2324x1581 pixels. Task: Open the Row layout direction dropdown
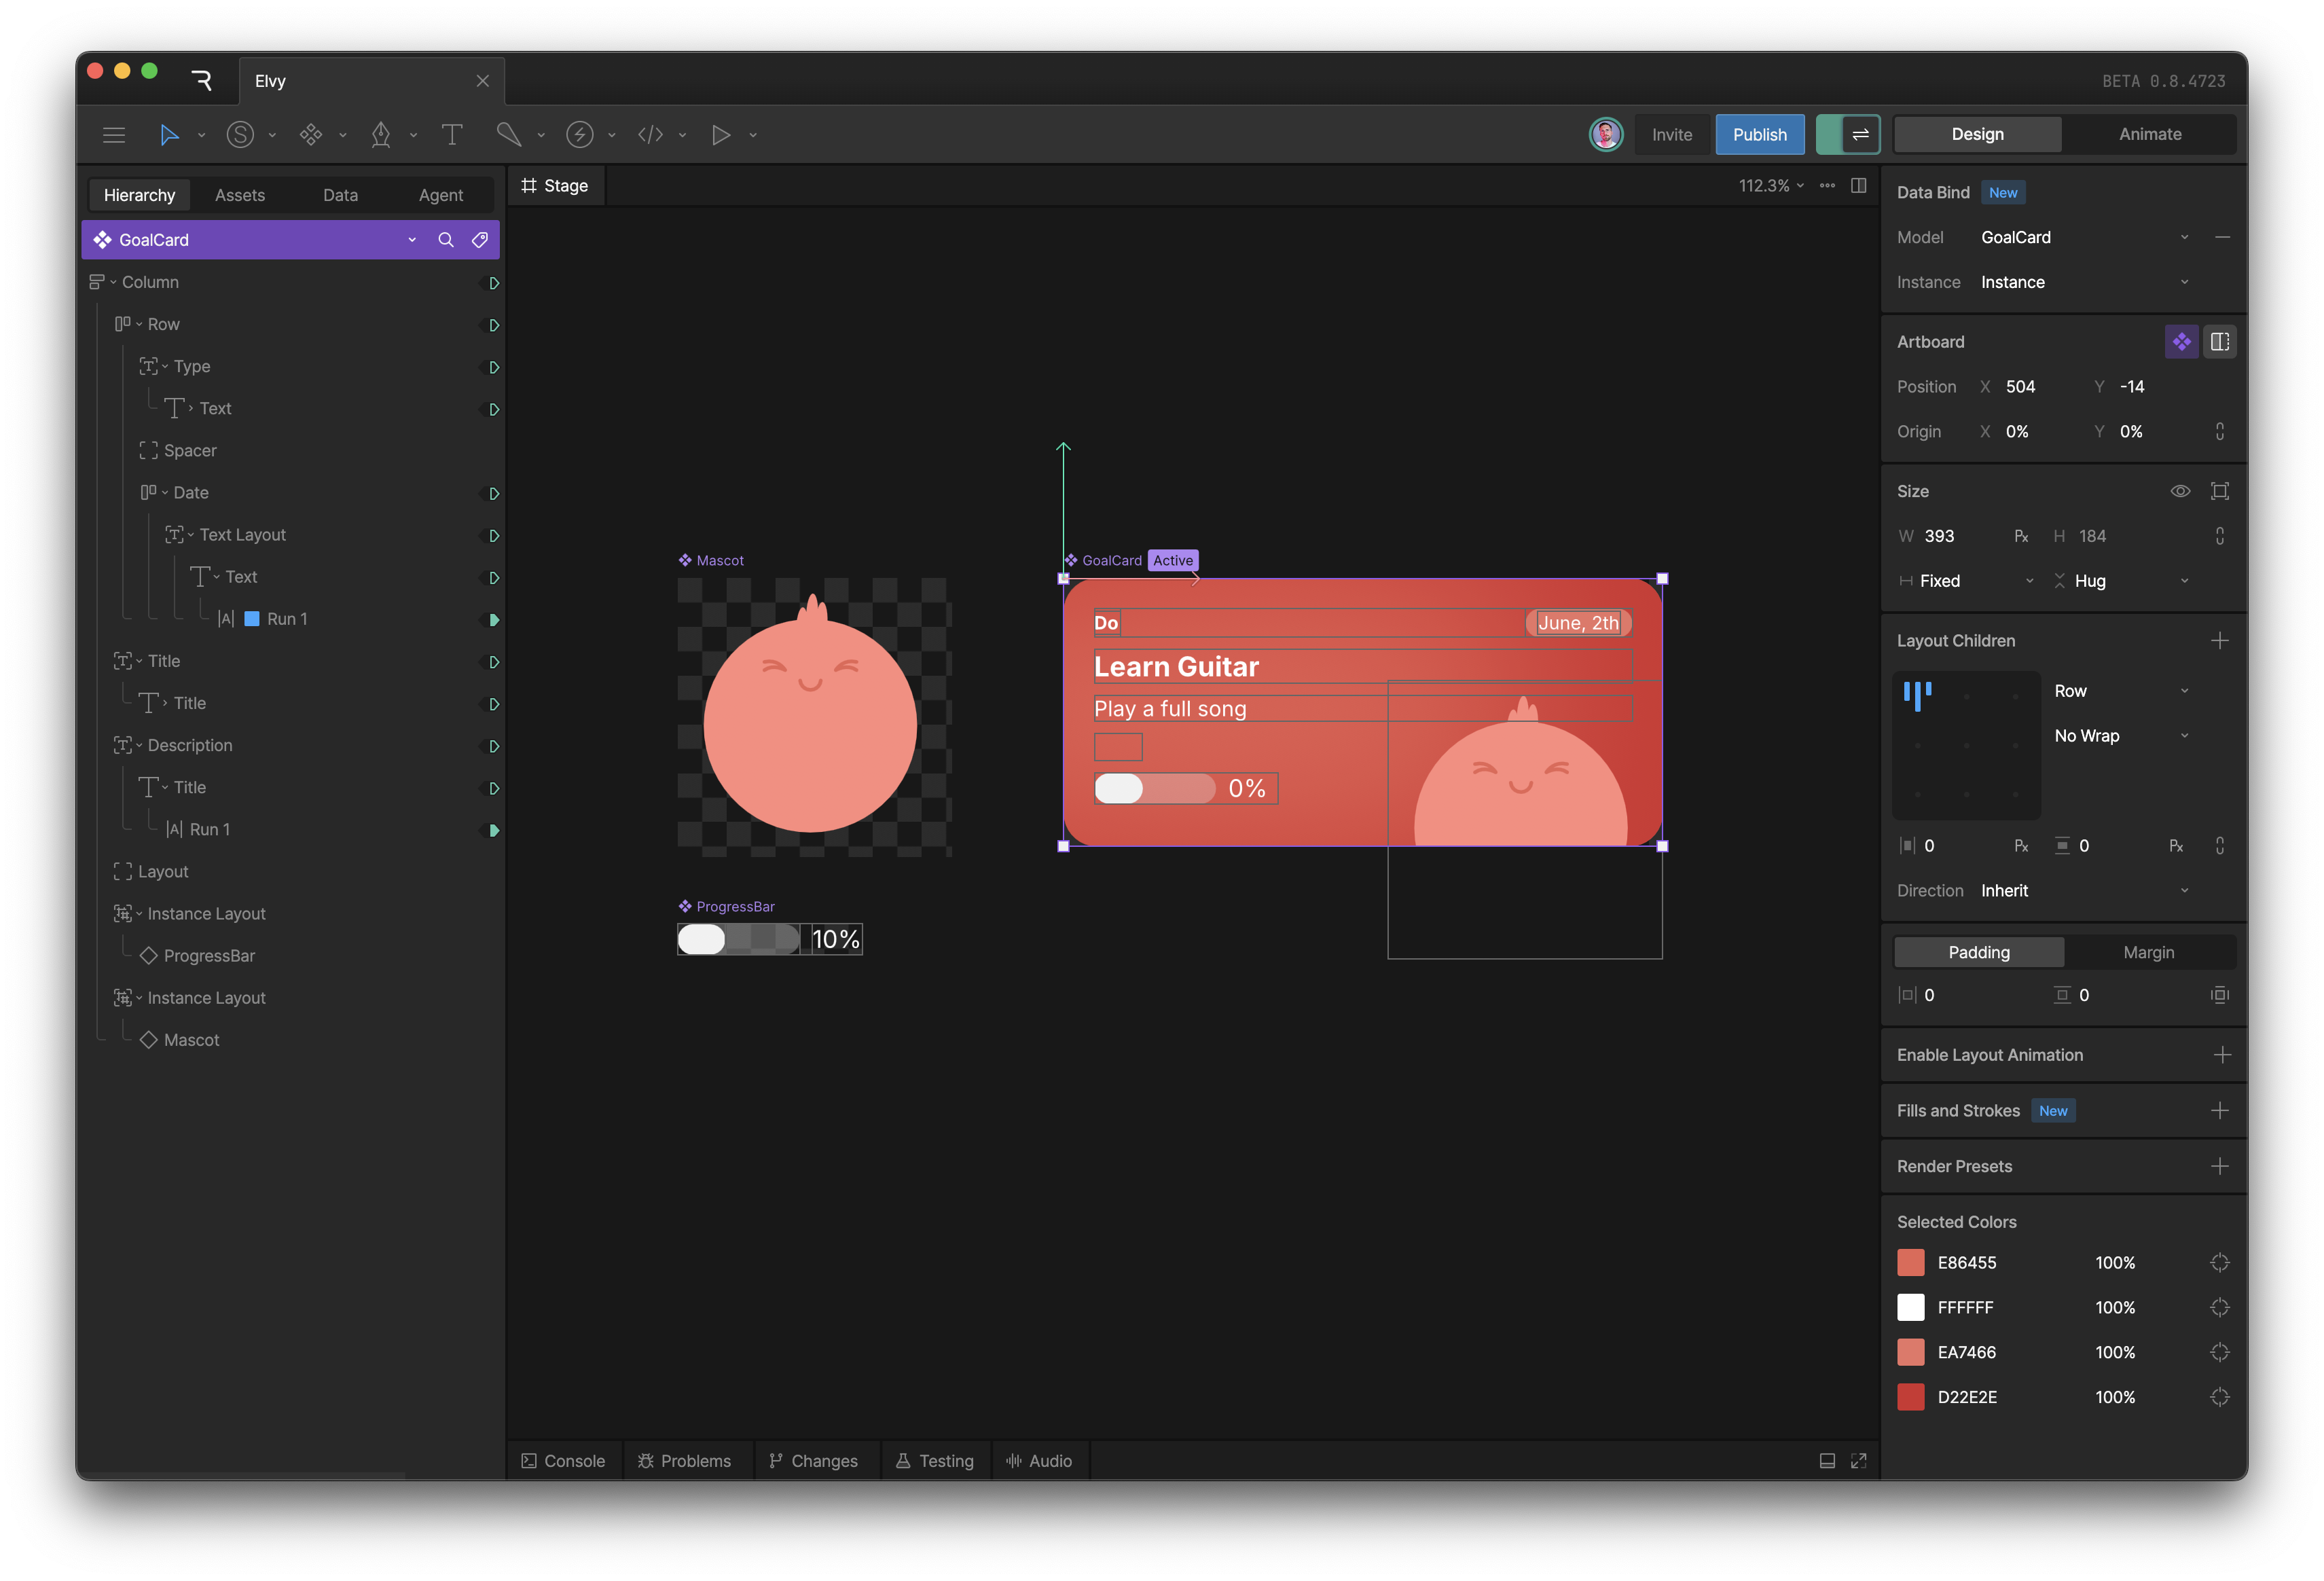tap(2122, 691)
